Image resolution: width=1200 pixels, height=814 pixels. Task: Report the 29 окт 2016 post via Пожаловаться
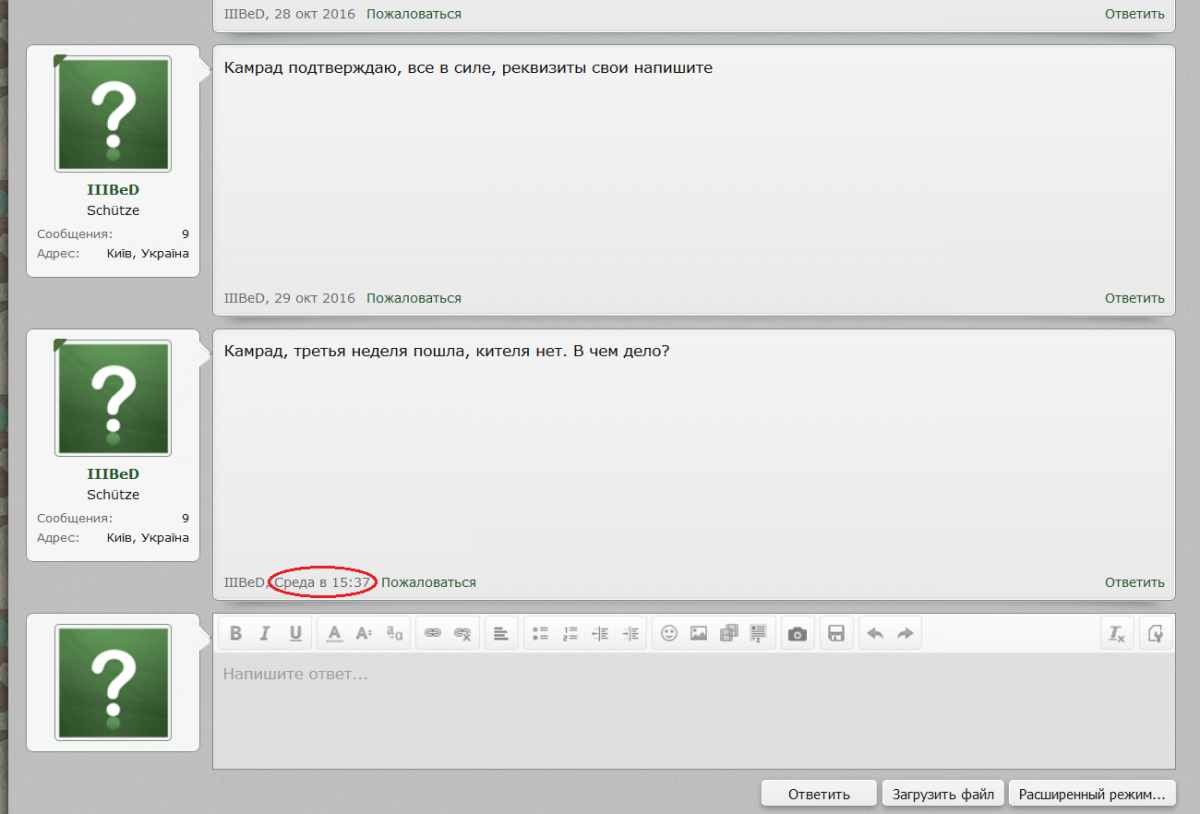point(414,298)
